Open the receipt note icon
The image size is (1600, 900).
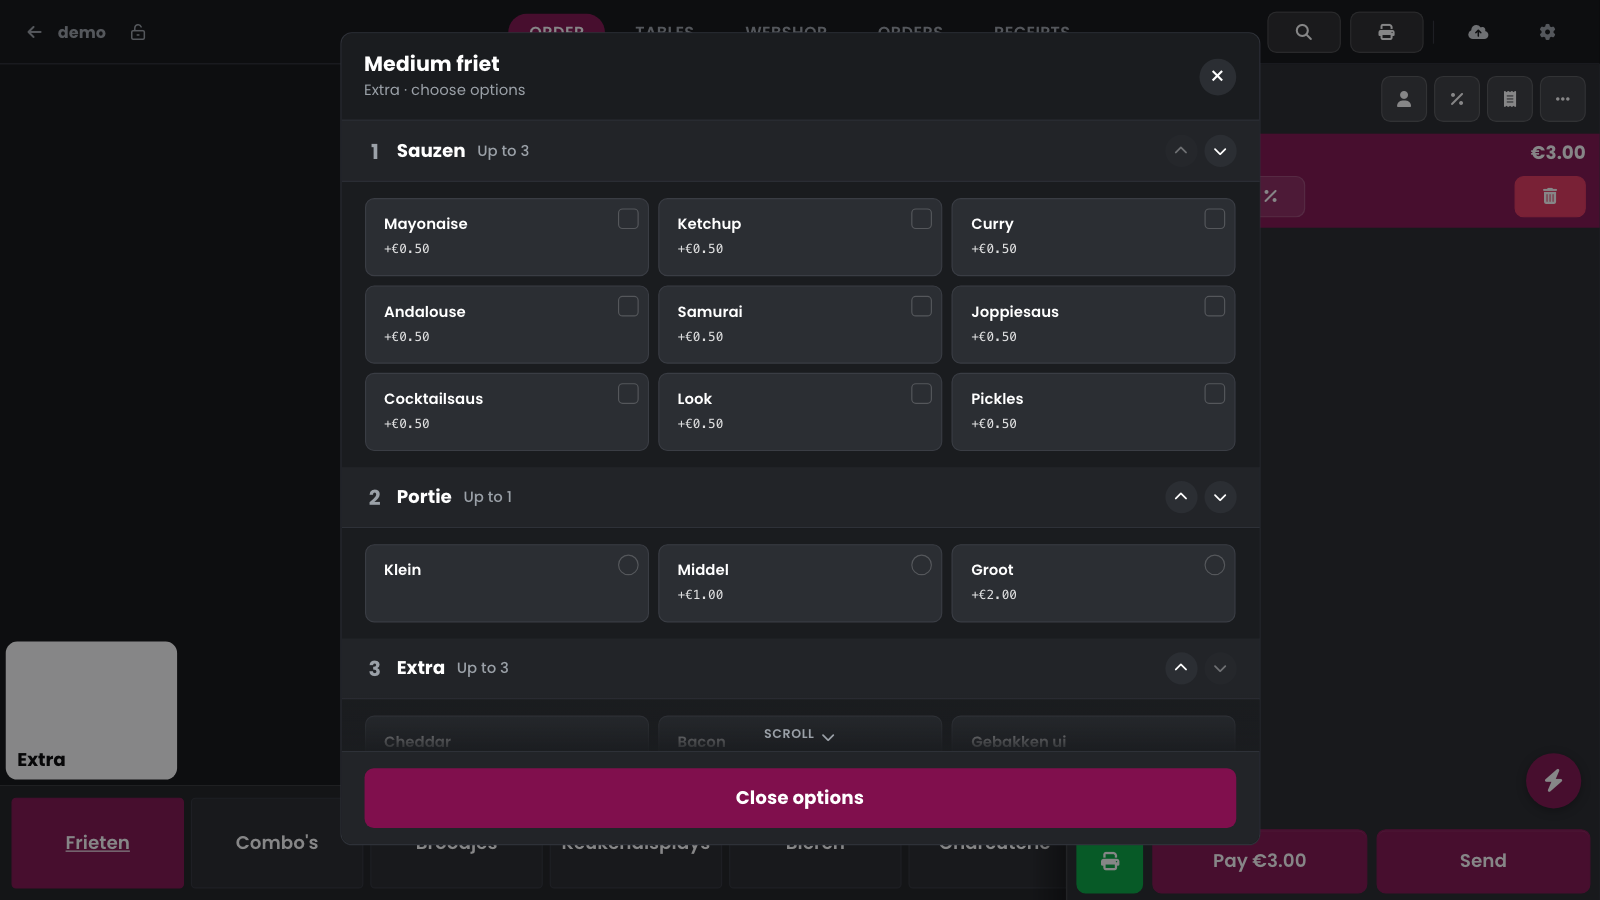point(1510,99)
